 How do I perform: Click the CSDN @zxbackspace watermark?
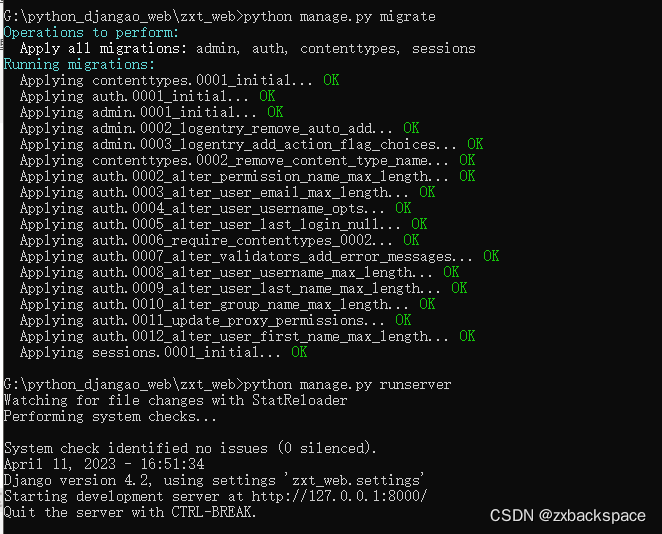pyautogui.click(x=567, y=515)
